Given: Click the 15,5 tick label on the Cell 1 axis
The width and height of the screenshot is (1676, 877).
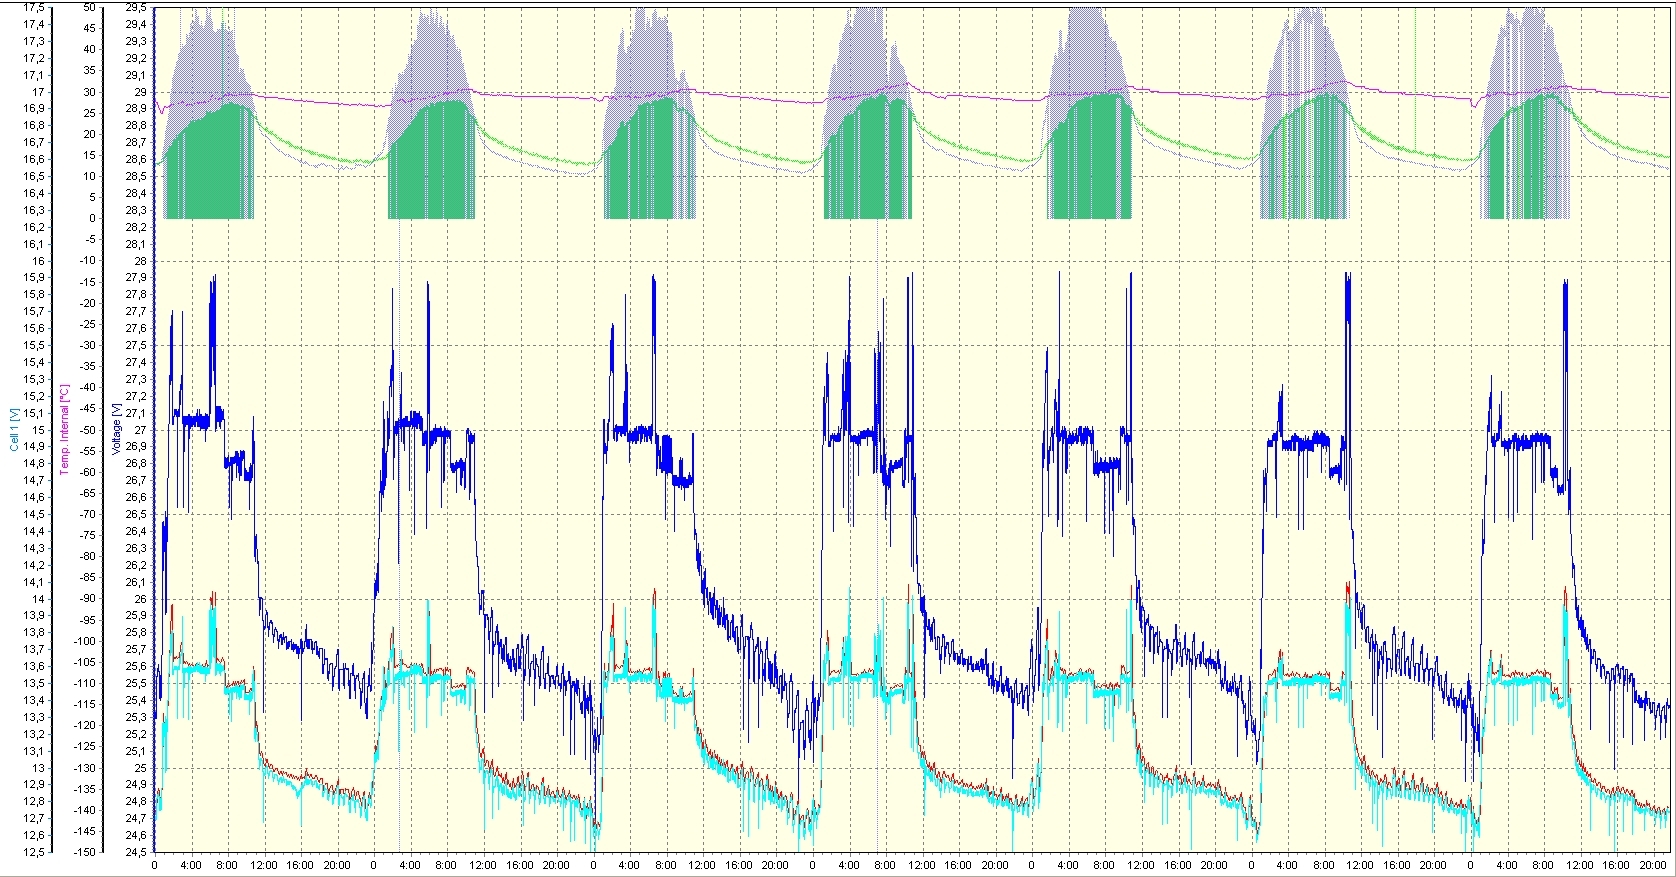Looking at the screenshot, I should click(x=34, y=345).
